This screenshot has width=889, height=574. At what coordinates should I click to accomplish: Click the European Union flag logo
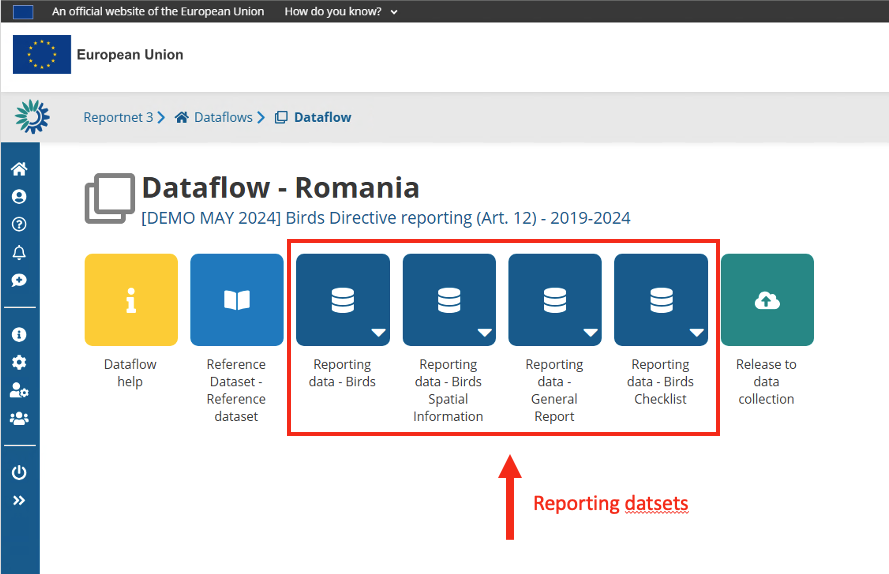click(42, 55)
